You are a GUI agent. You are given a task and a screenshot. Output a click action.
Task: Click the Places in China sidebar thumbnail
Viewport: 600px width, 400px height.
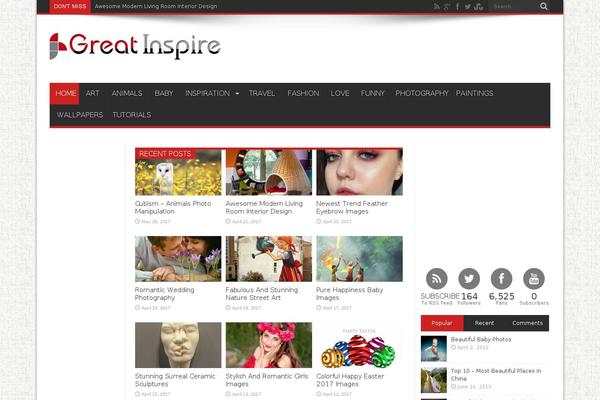coord(434,380)
